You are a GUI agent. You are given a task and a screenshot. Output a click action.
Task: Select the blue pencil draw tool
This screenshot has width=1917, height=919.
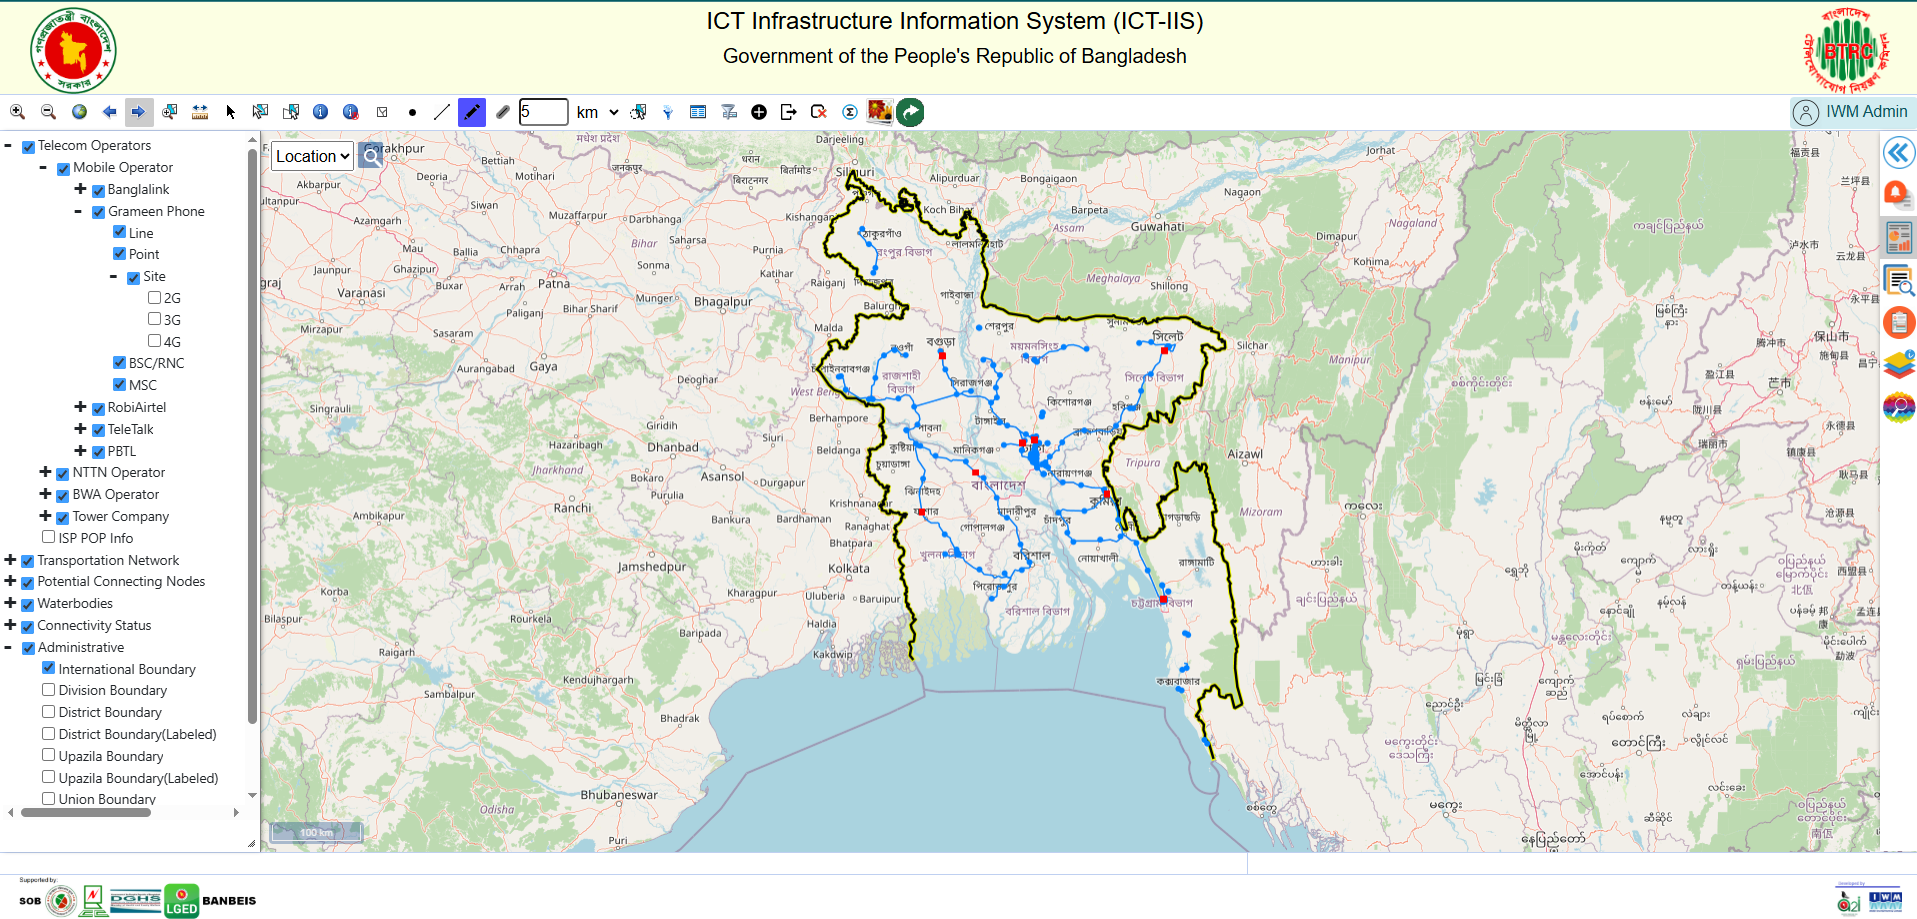(471, 112)
